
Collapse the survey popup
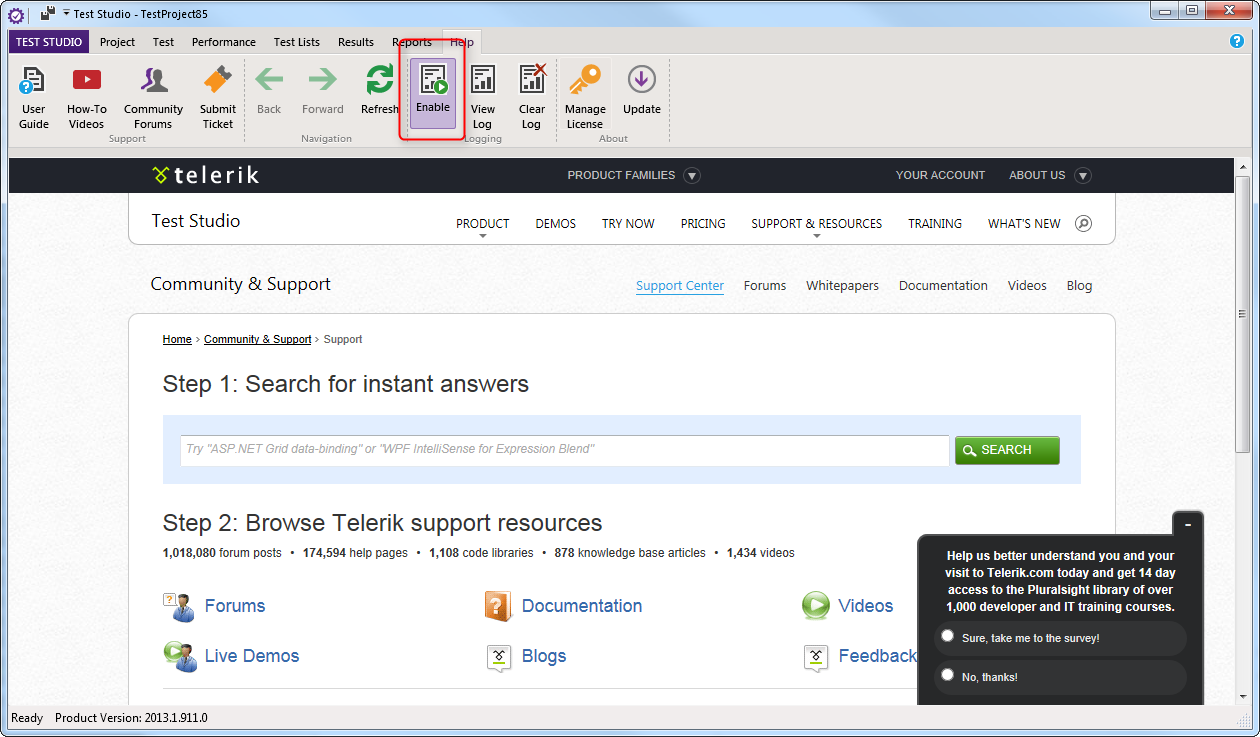click(1188, 524)
